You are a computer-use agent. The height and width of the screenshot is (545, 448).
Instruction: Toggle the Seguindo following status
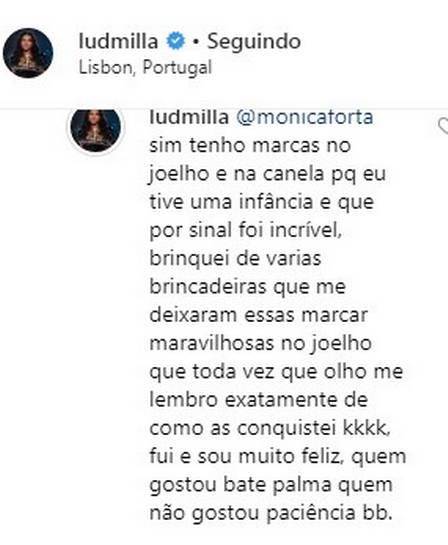pos(254,41)
